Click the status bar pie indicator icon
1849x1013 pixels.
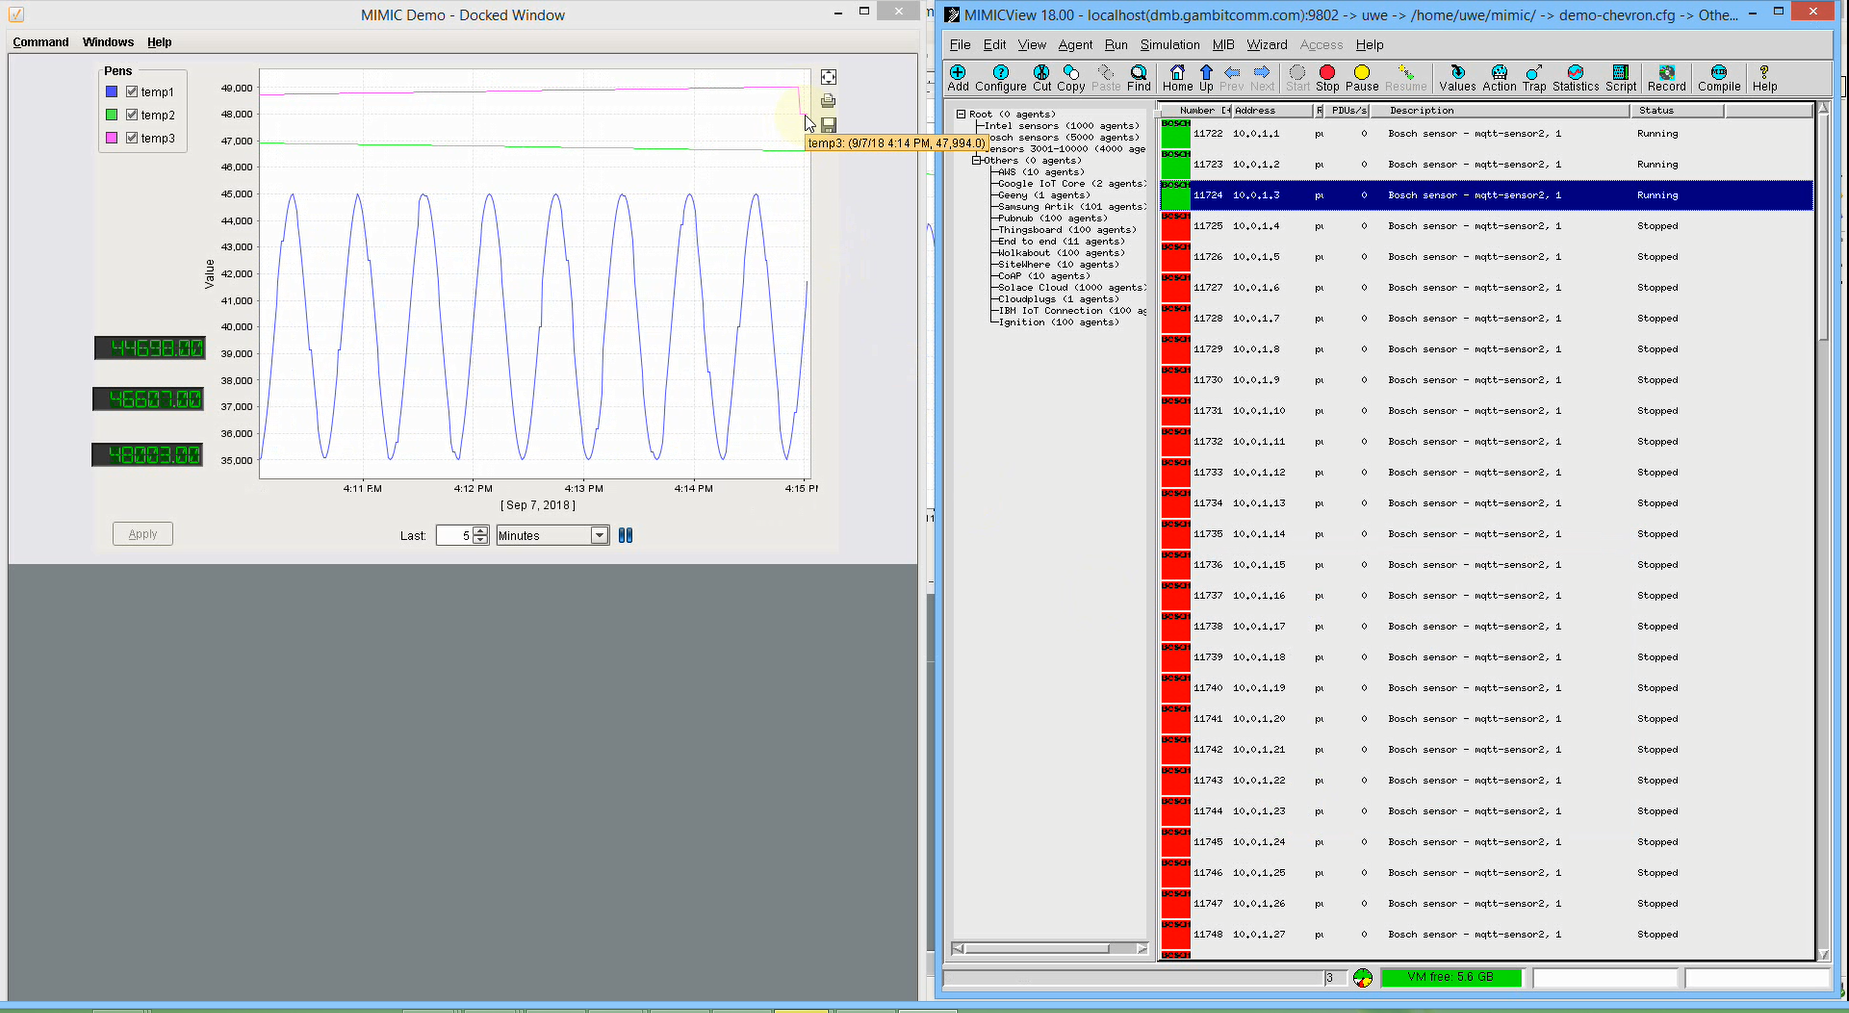coord(1362,978)
